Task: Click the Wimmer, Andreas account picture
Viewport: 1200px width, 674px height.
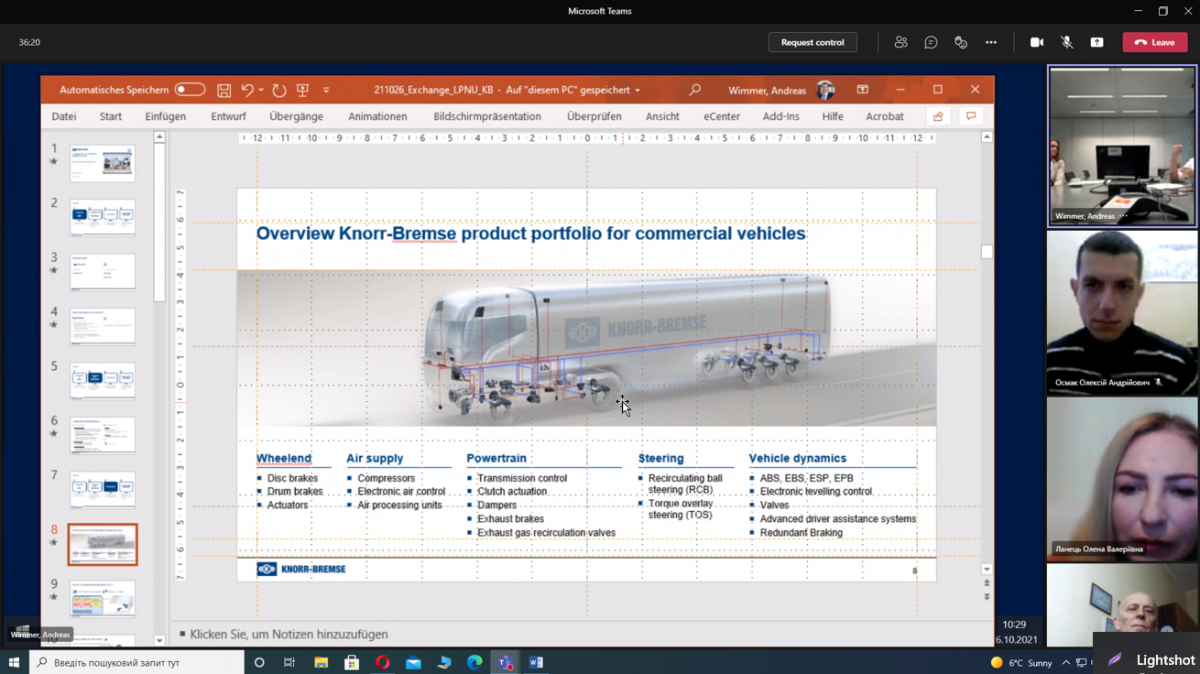Action: tap(825, 90)
